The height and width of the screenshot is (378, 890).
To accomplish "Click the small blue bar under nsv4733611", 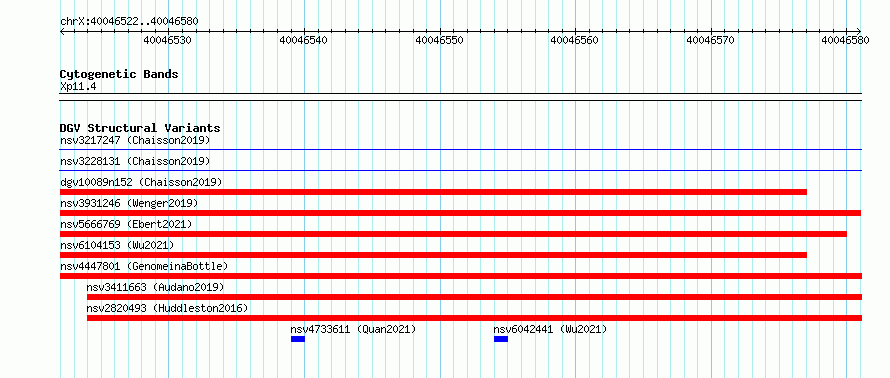I will tap(298, 339).
